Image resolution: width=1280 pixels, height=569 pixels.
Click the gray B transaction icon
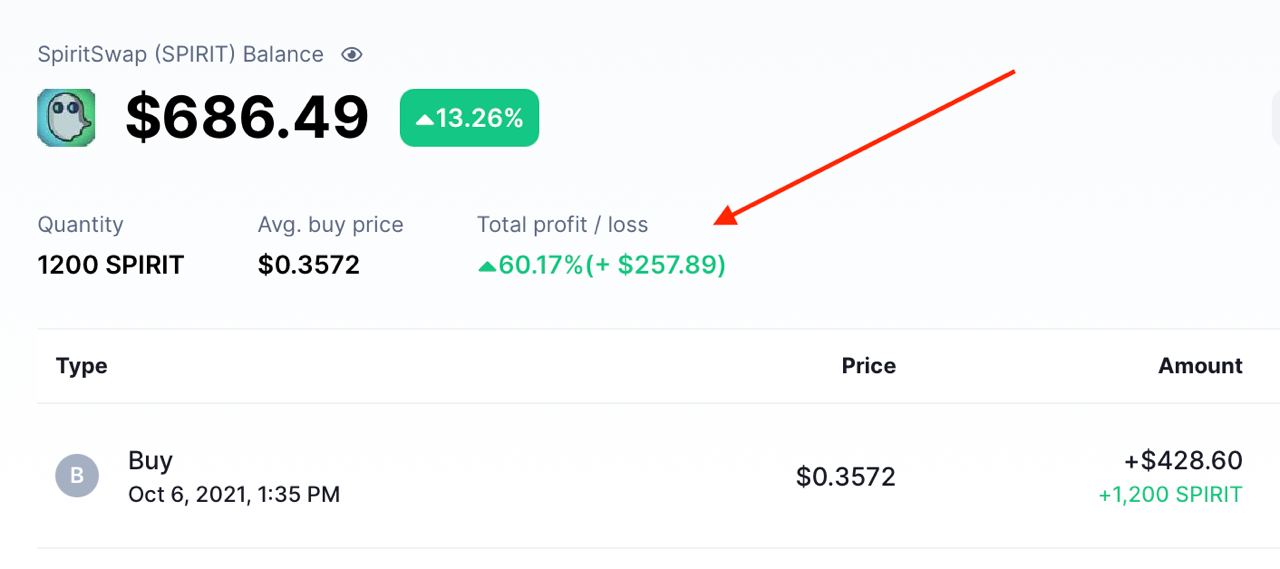(x=77, y=476)
